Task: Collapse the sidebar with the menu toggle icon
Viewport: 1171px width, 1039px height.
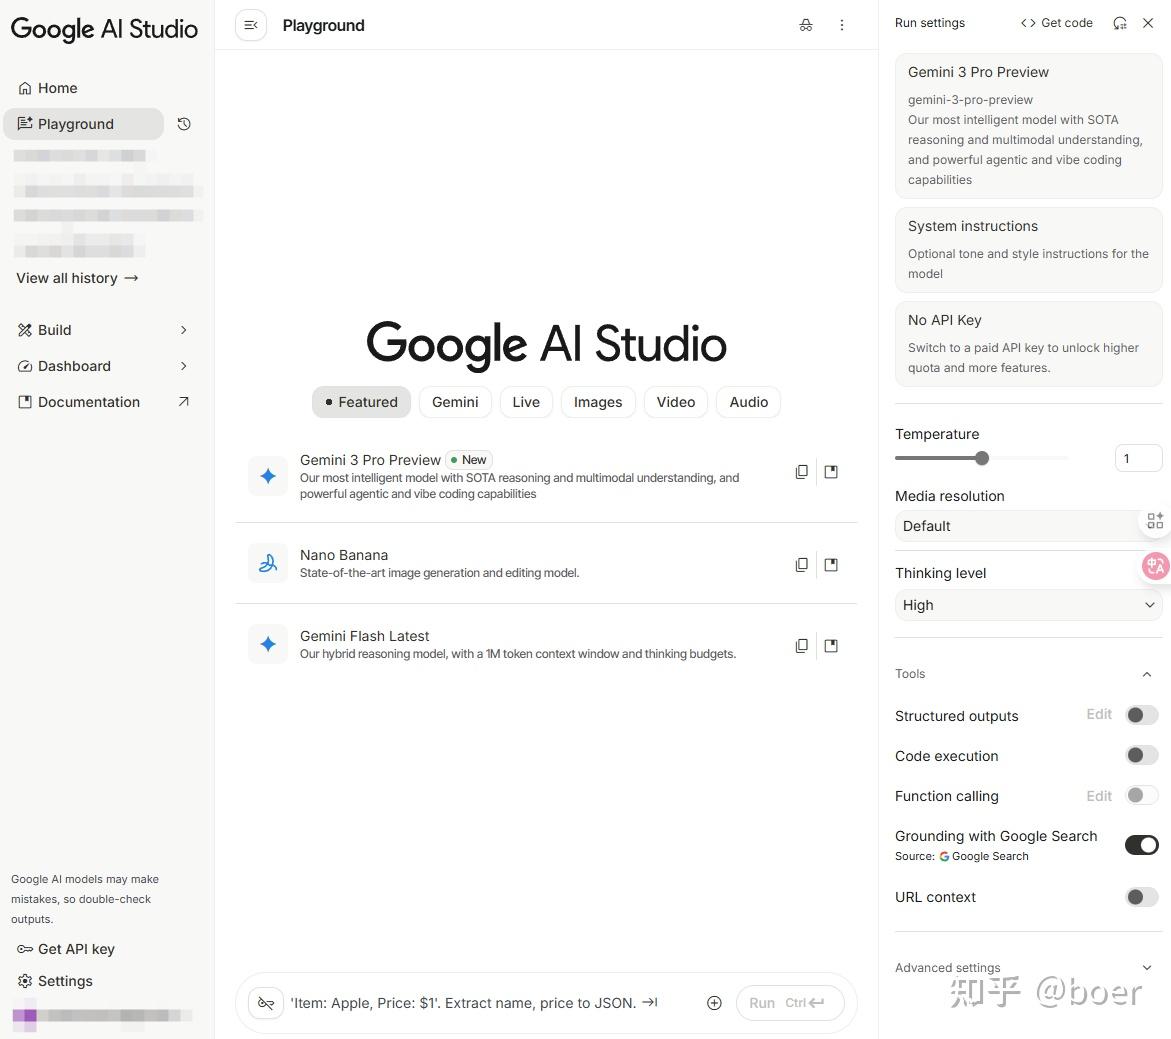Action: [251, 25]
